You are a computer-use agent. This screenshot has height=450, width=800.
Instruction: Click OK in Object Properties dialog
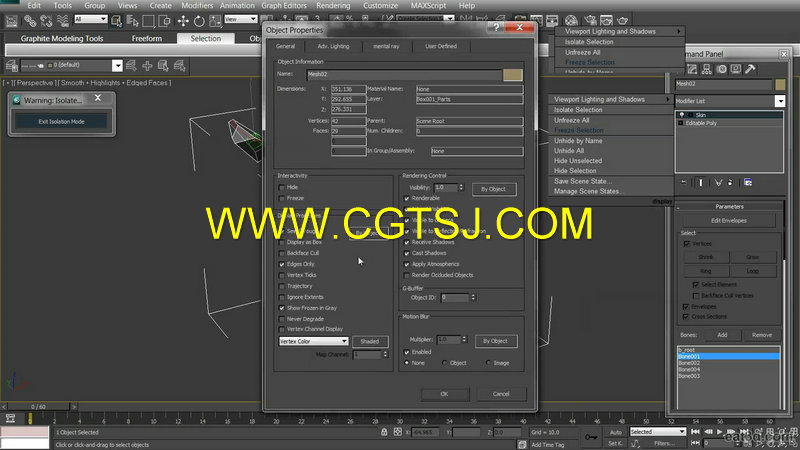[x=444, y=394]
